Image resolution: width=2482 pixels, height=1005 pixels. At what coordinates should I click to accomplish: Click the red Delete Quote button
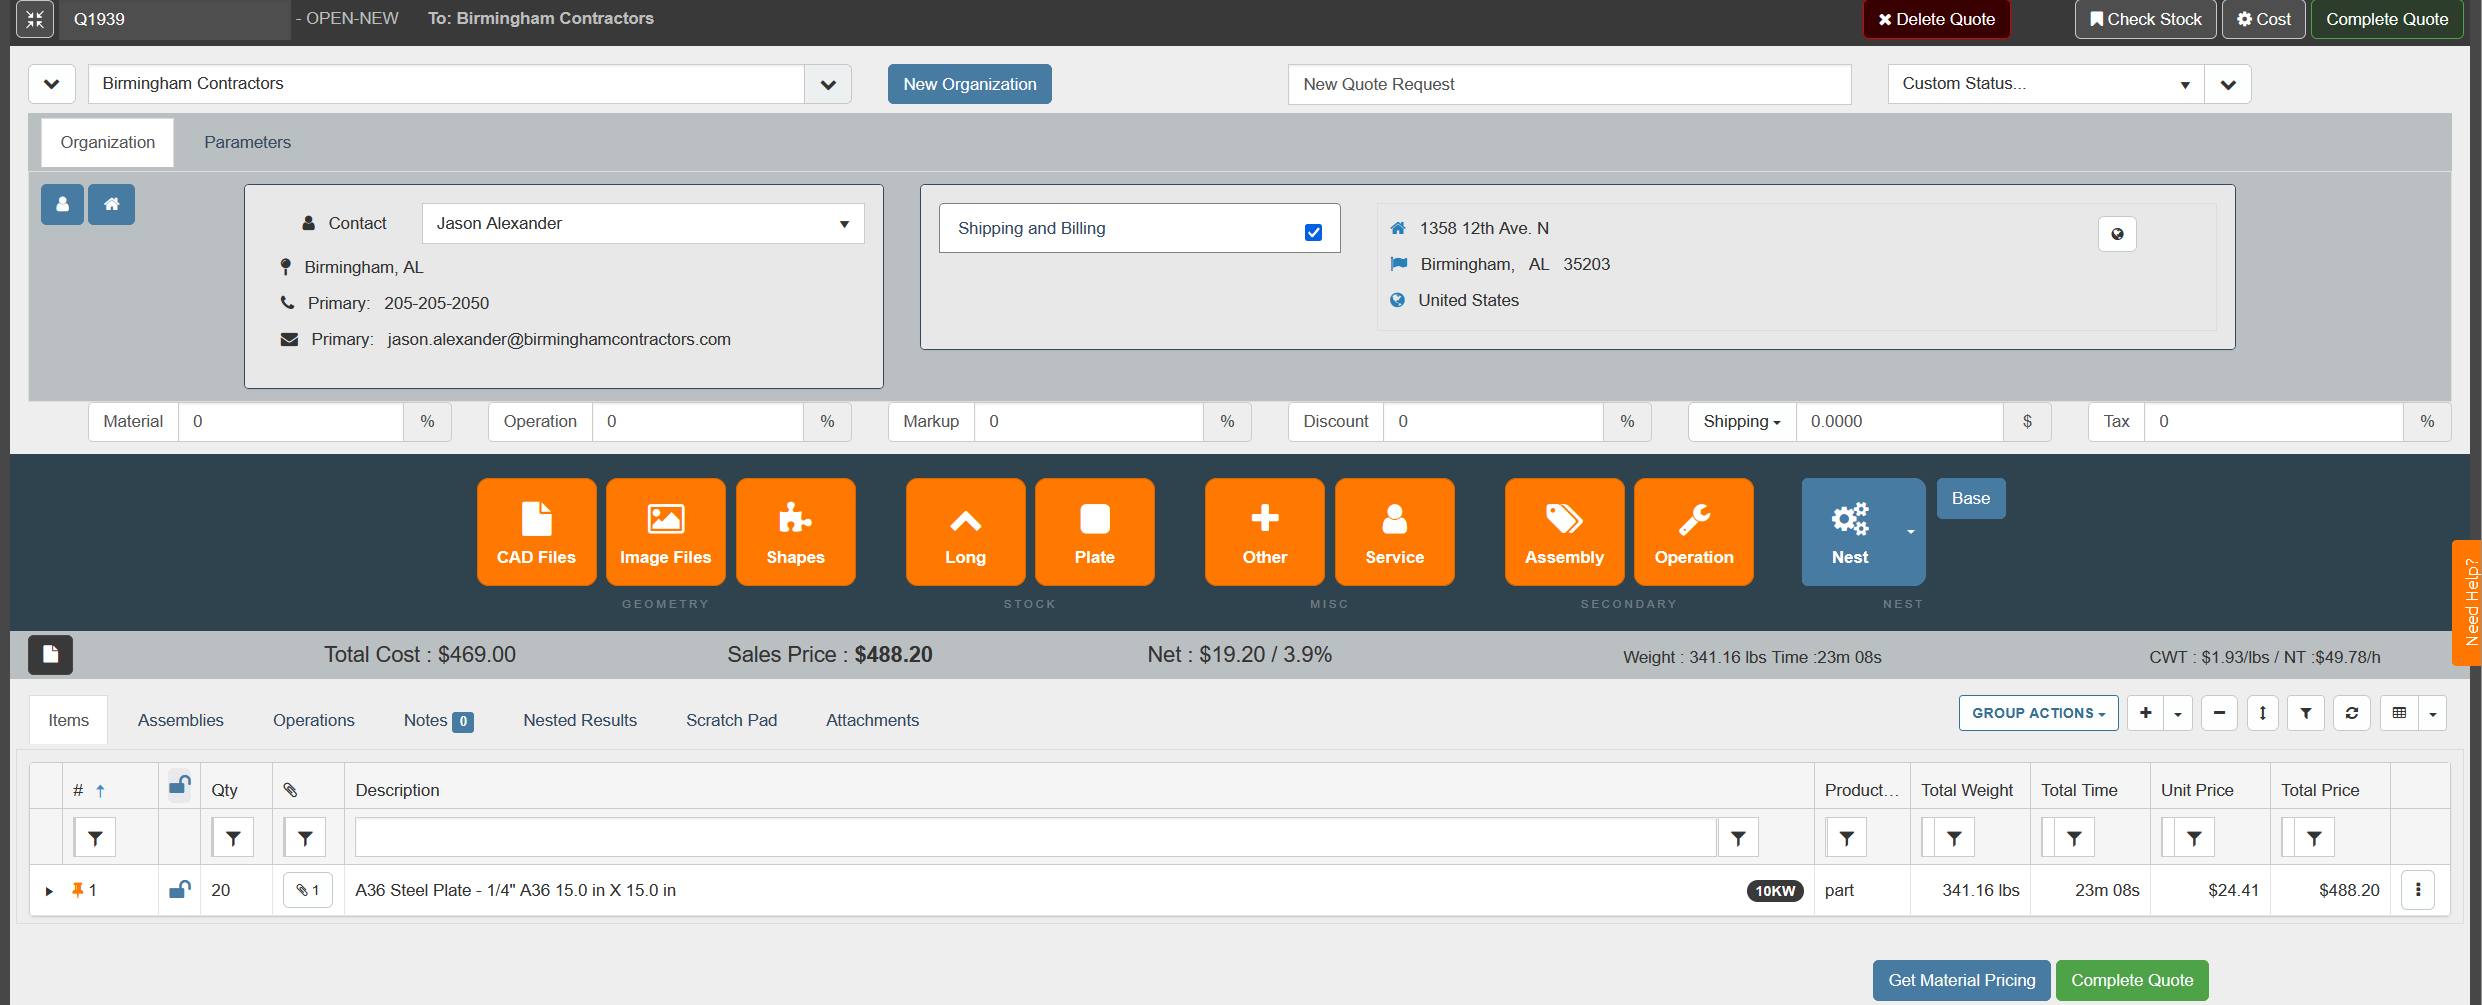tap(1936, 19)
